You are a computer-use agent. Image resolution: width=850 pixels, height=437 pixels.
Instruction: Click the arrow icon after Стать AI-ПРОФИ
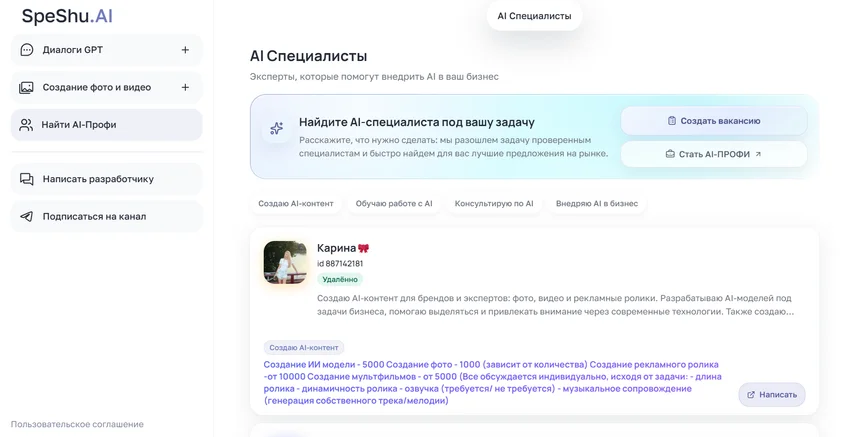[758, 154]
